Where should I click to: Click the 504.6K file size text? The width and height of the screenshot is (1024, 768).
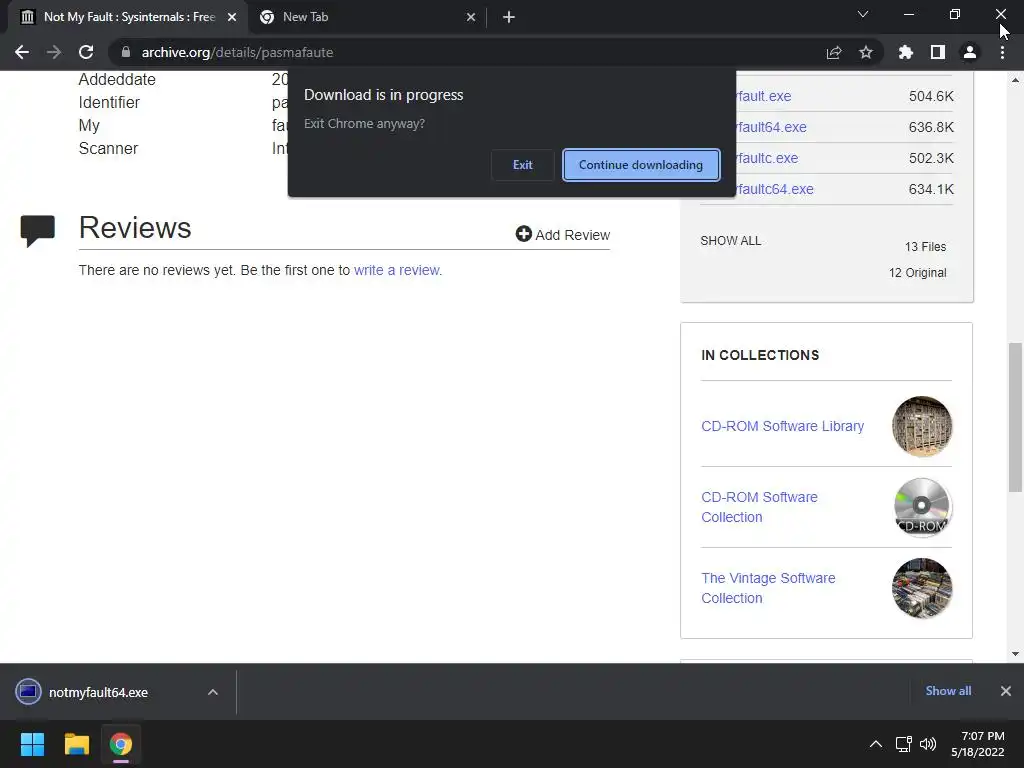point(931,96)
